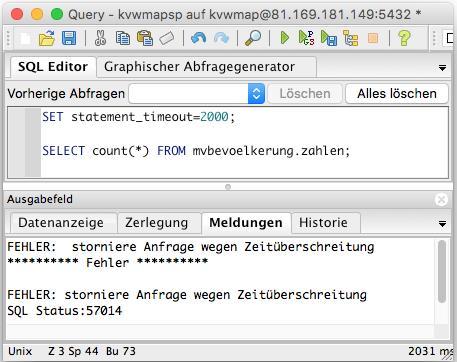
Task: Switch to the Graphischer Abfragegenerator tab
Action: coord(199,67)
